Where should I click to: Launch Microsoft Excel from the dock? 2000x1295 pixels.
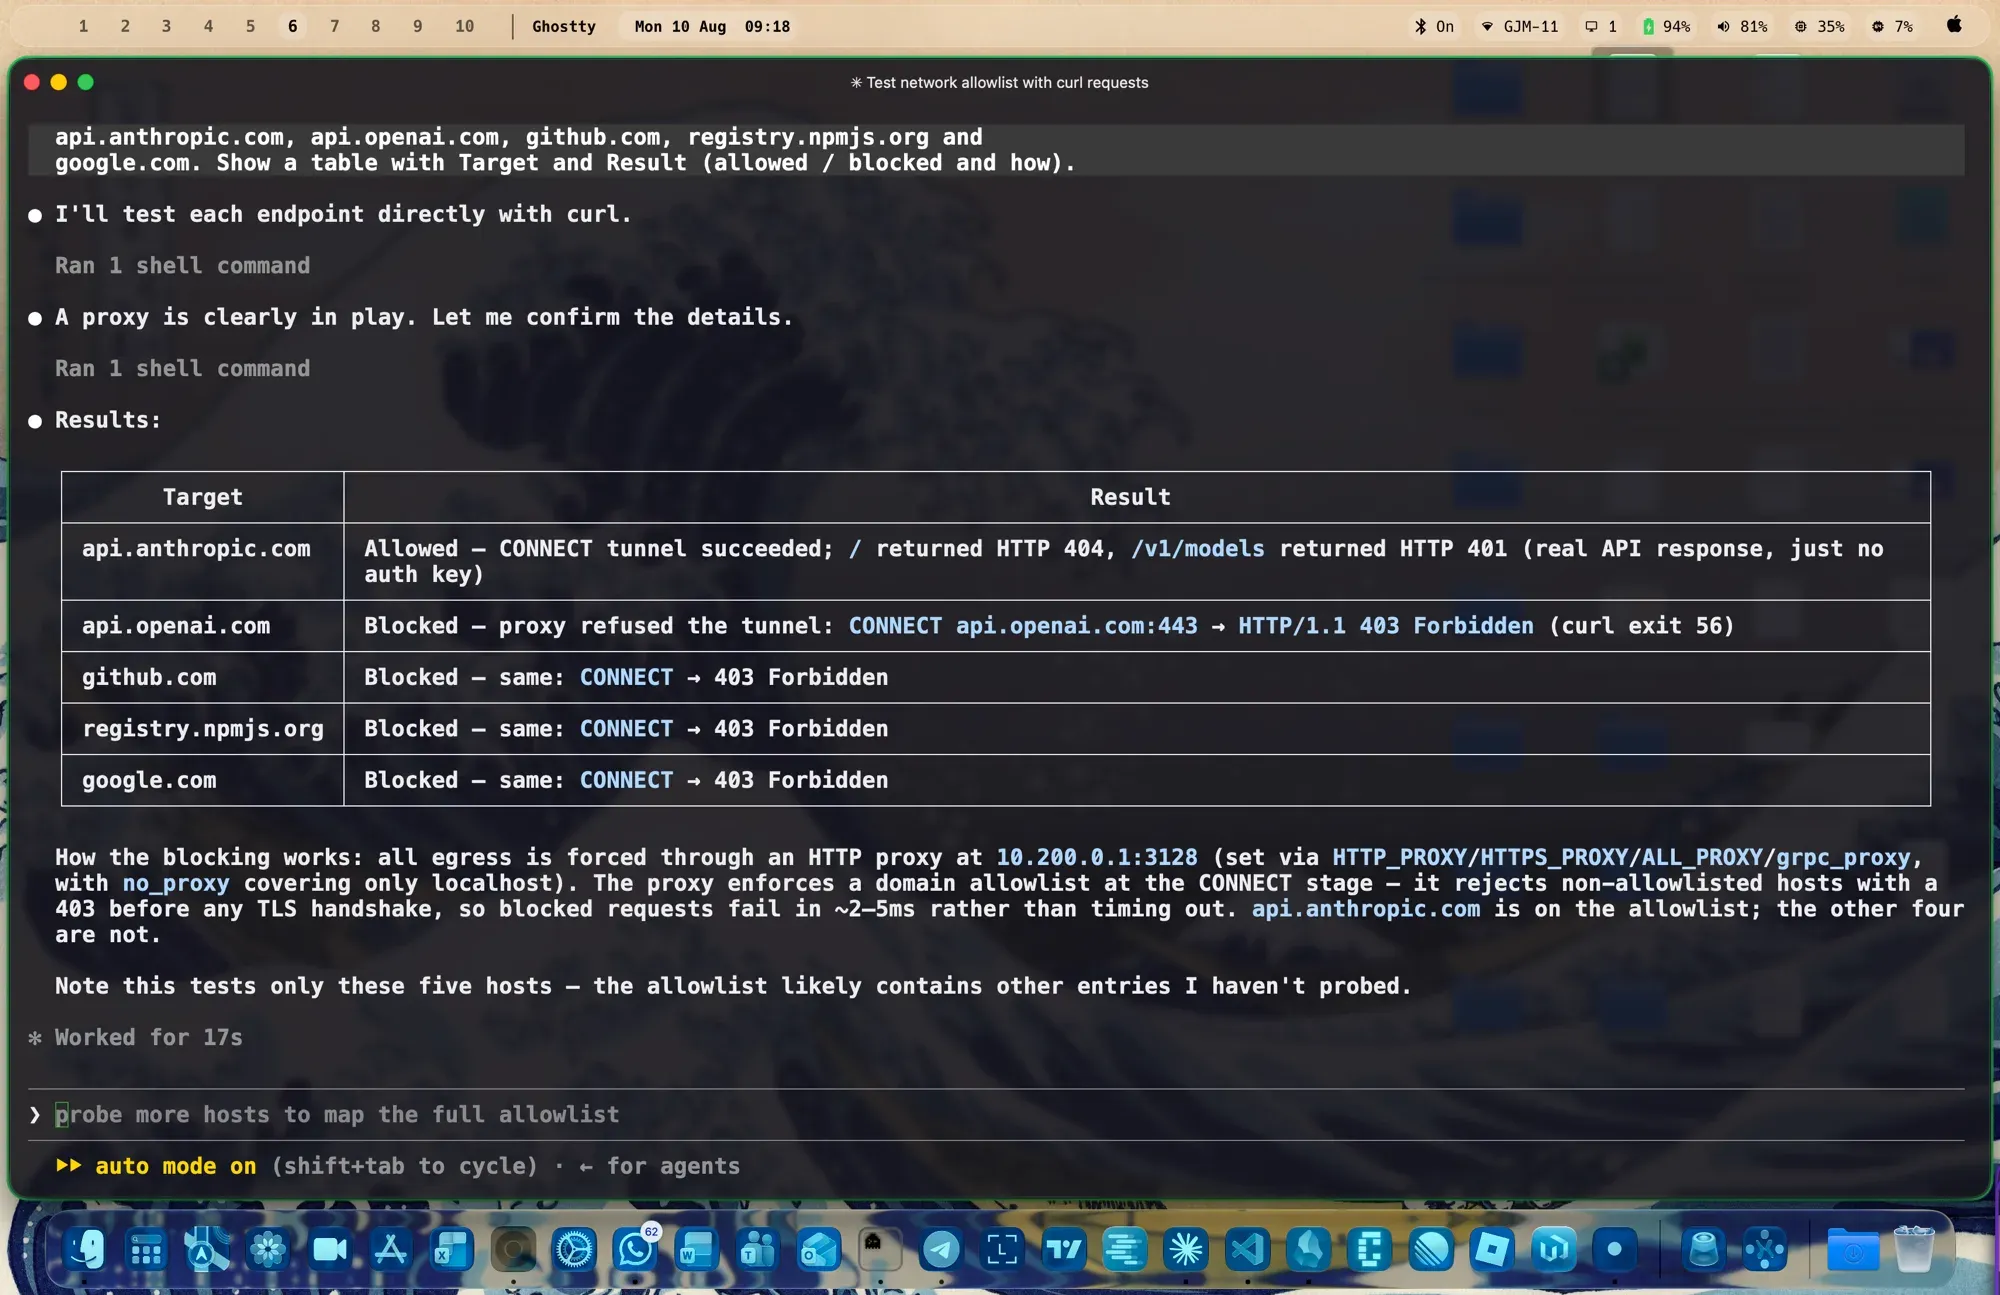(x=451, y=1249)
